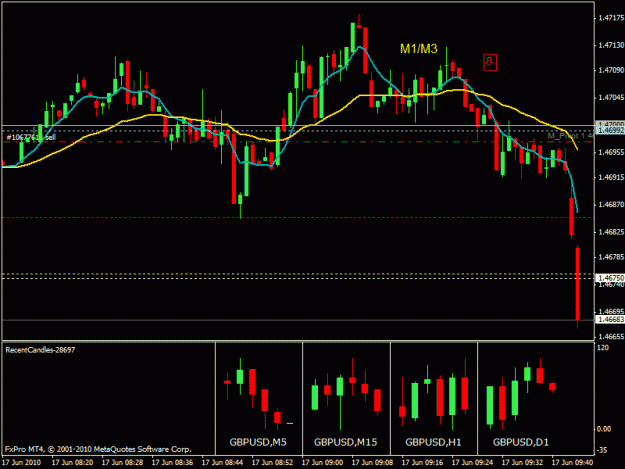Click the 1.47130 price scale value

(x=611, y=45)
